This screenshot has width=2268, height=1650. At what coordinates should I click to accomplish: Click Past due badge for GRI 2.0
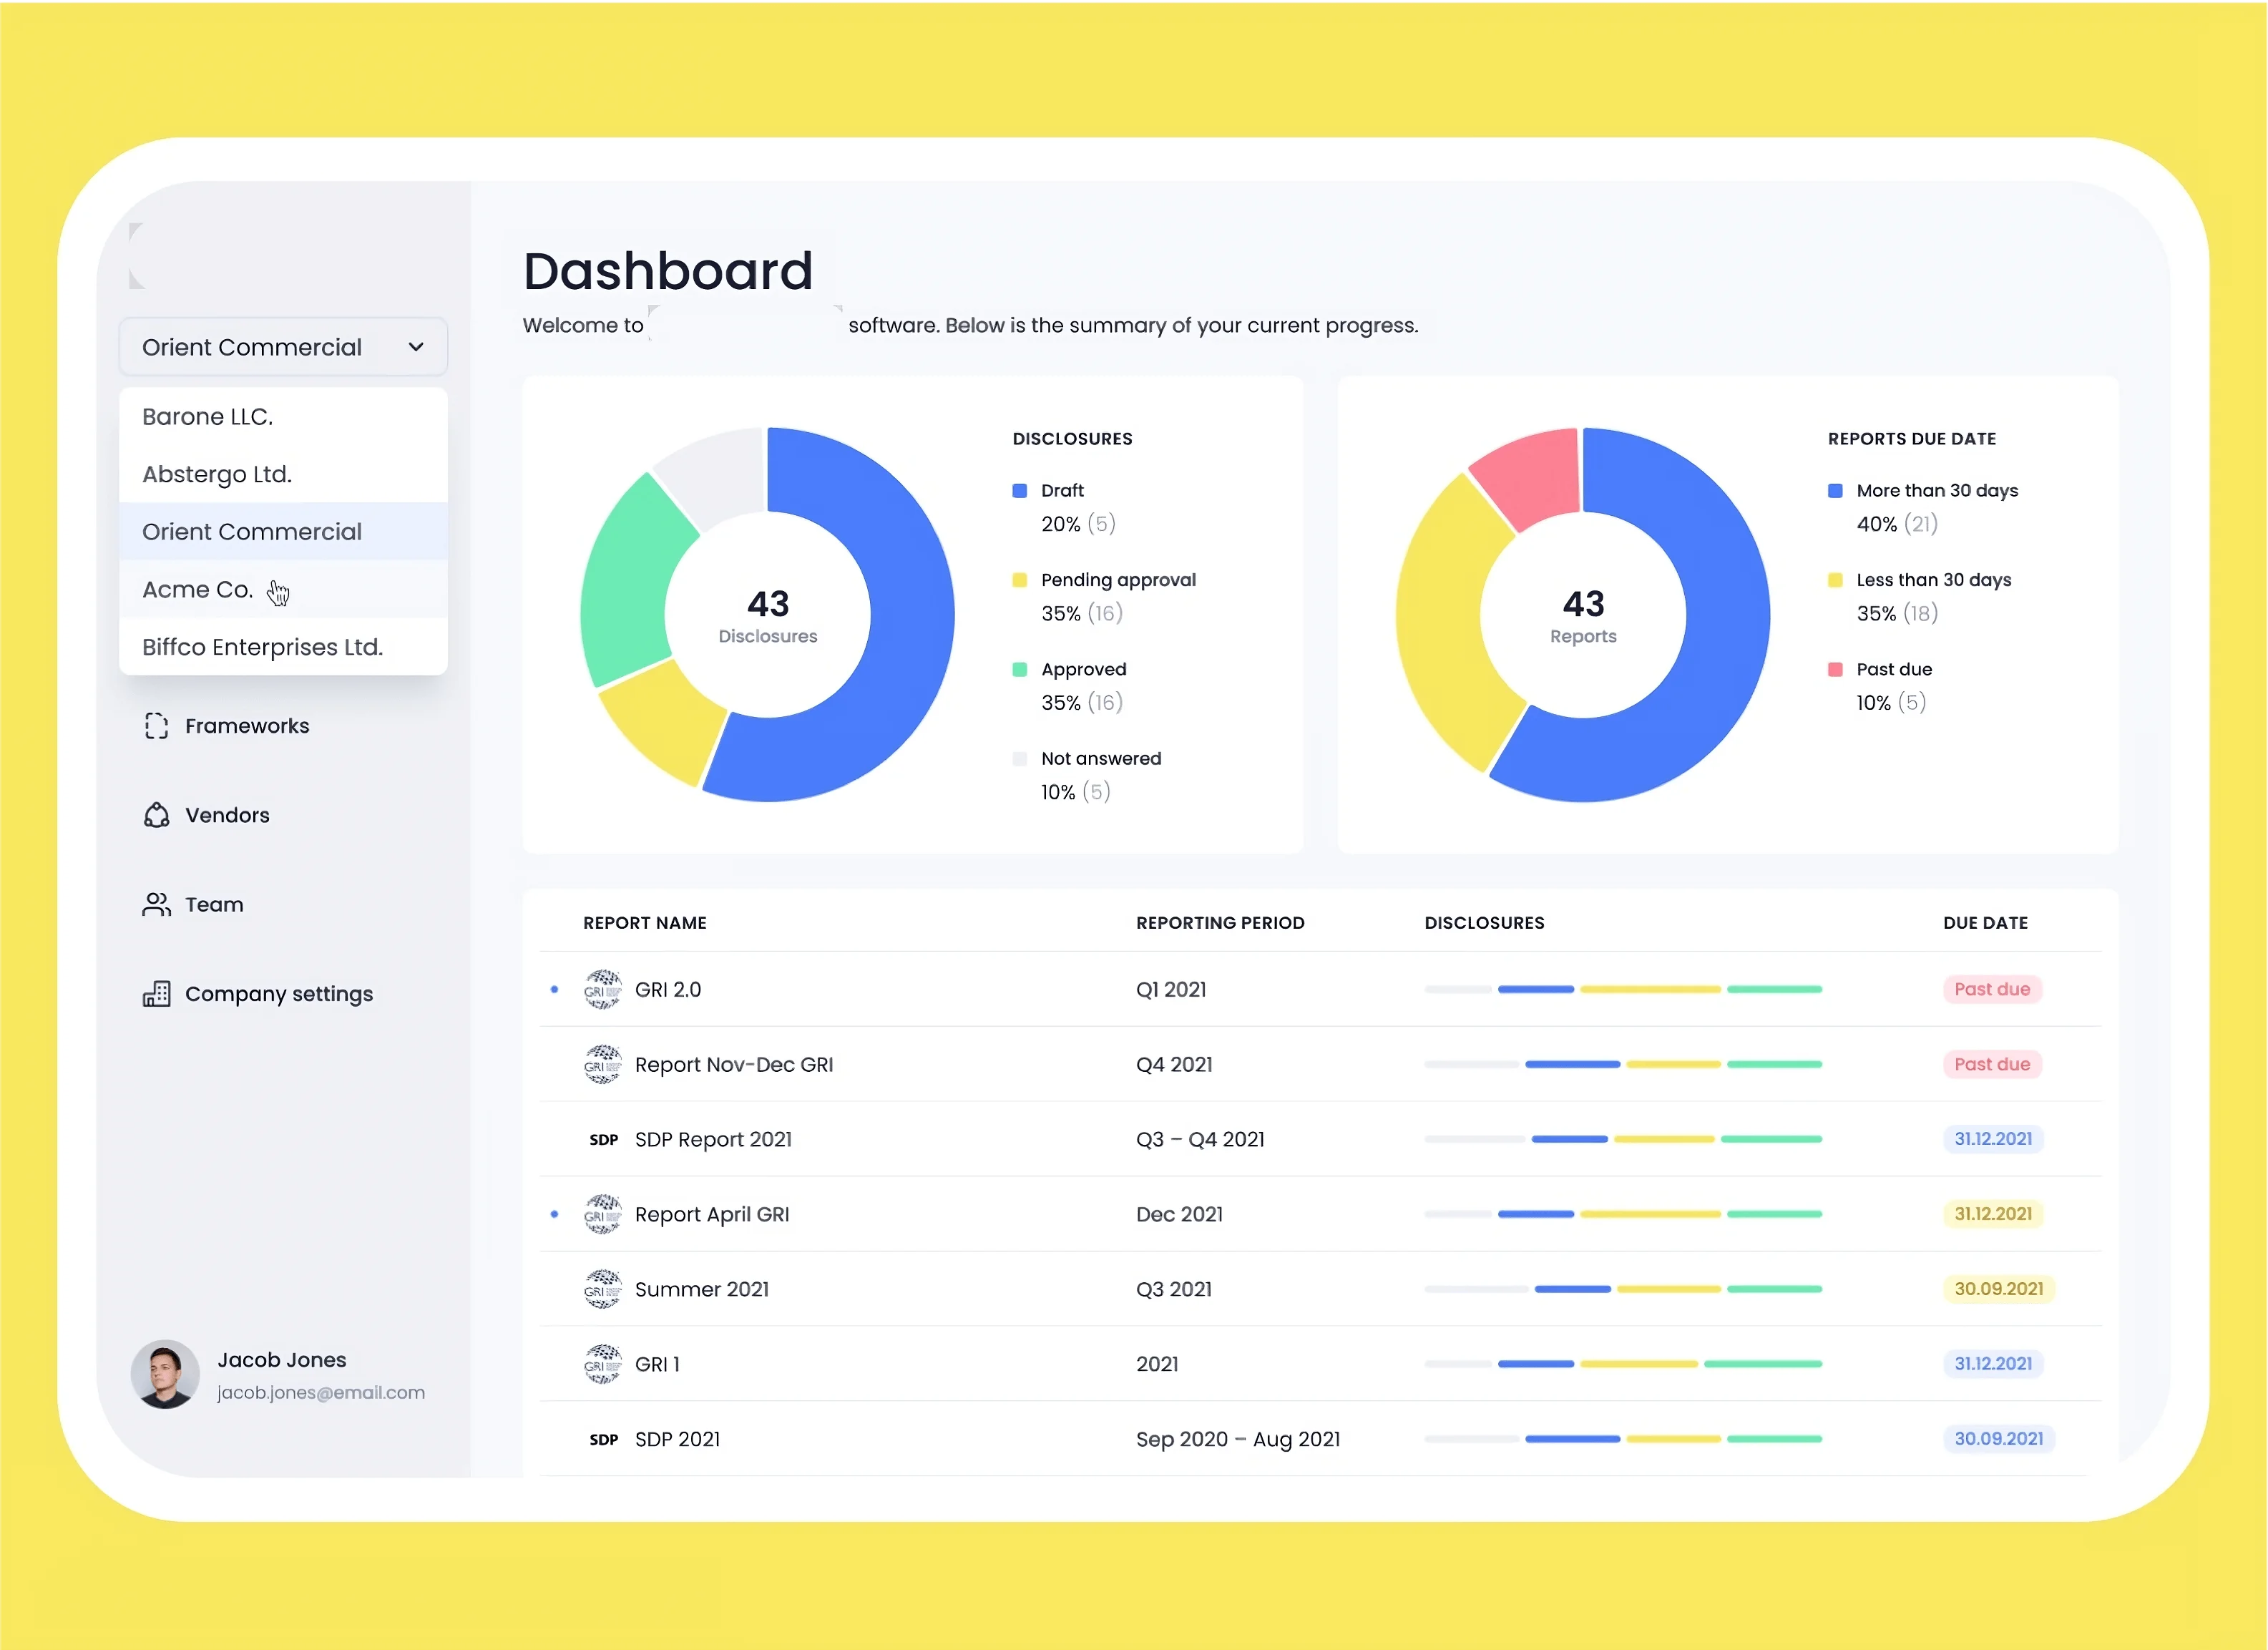(x=1991, y=989)
